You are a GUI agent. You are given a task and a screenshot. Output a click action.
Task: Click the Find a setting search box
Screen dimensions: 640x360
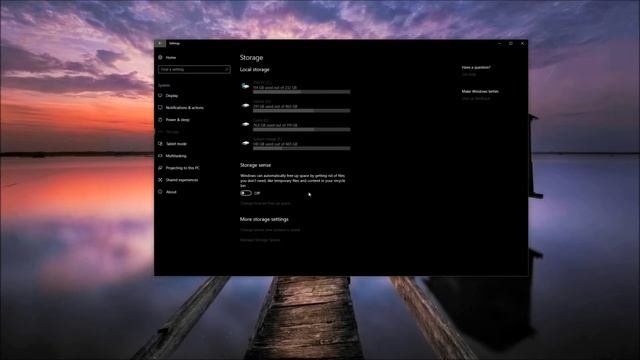194,70
